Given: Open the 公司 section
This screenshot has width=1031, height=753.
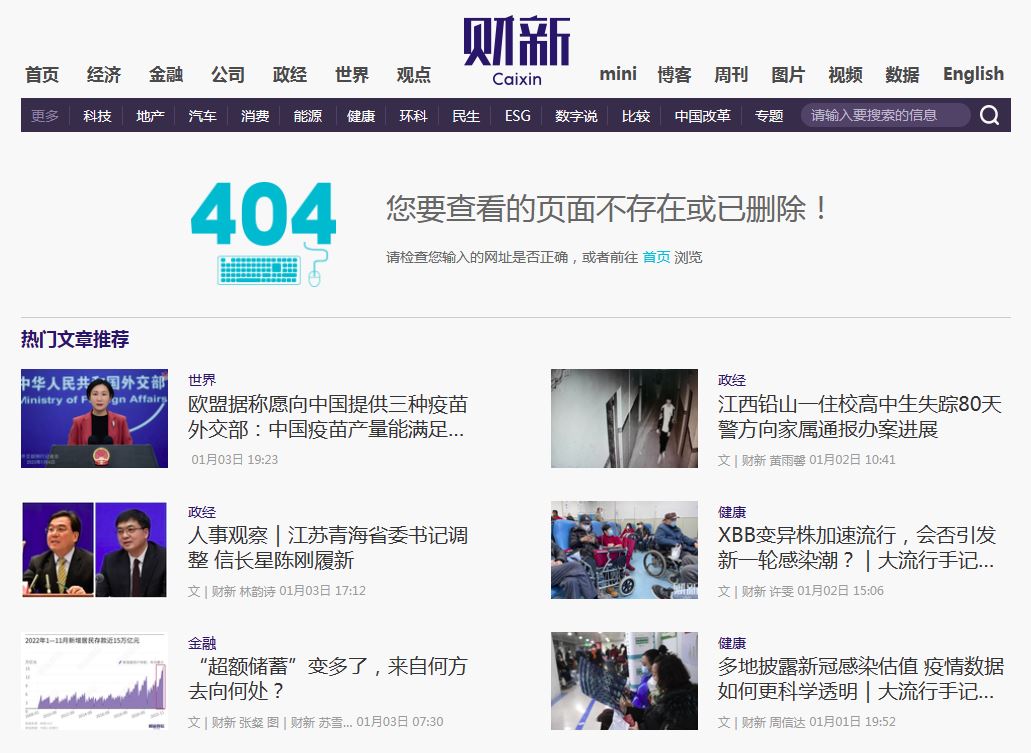Looking at the screenshot, I should [x=228, y=74].
